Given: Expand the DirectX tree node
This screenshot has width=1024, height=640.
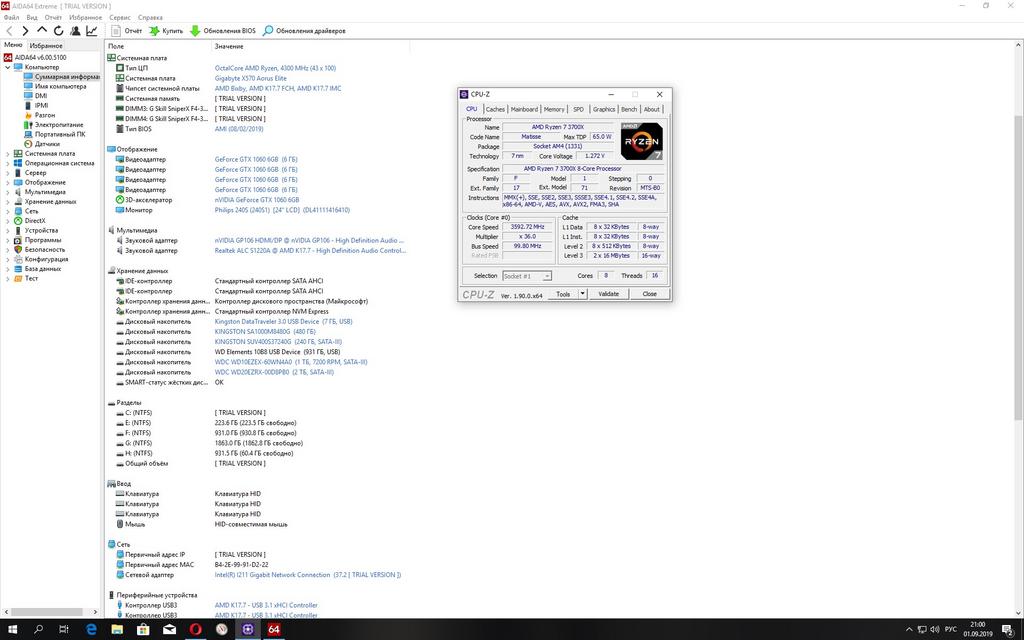Looking at the screenshot, I should [7, 221].
